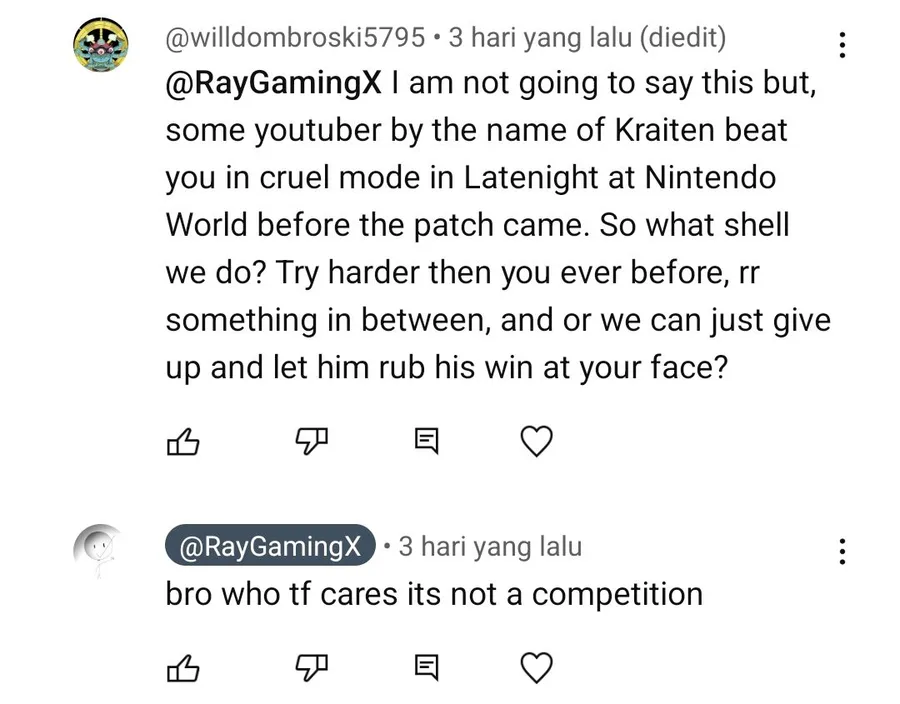This screenshot has width=900, height=704.
Task: Like willdombroski5795's comment with thumbs up
Action: click(x=183, y=442)
